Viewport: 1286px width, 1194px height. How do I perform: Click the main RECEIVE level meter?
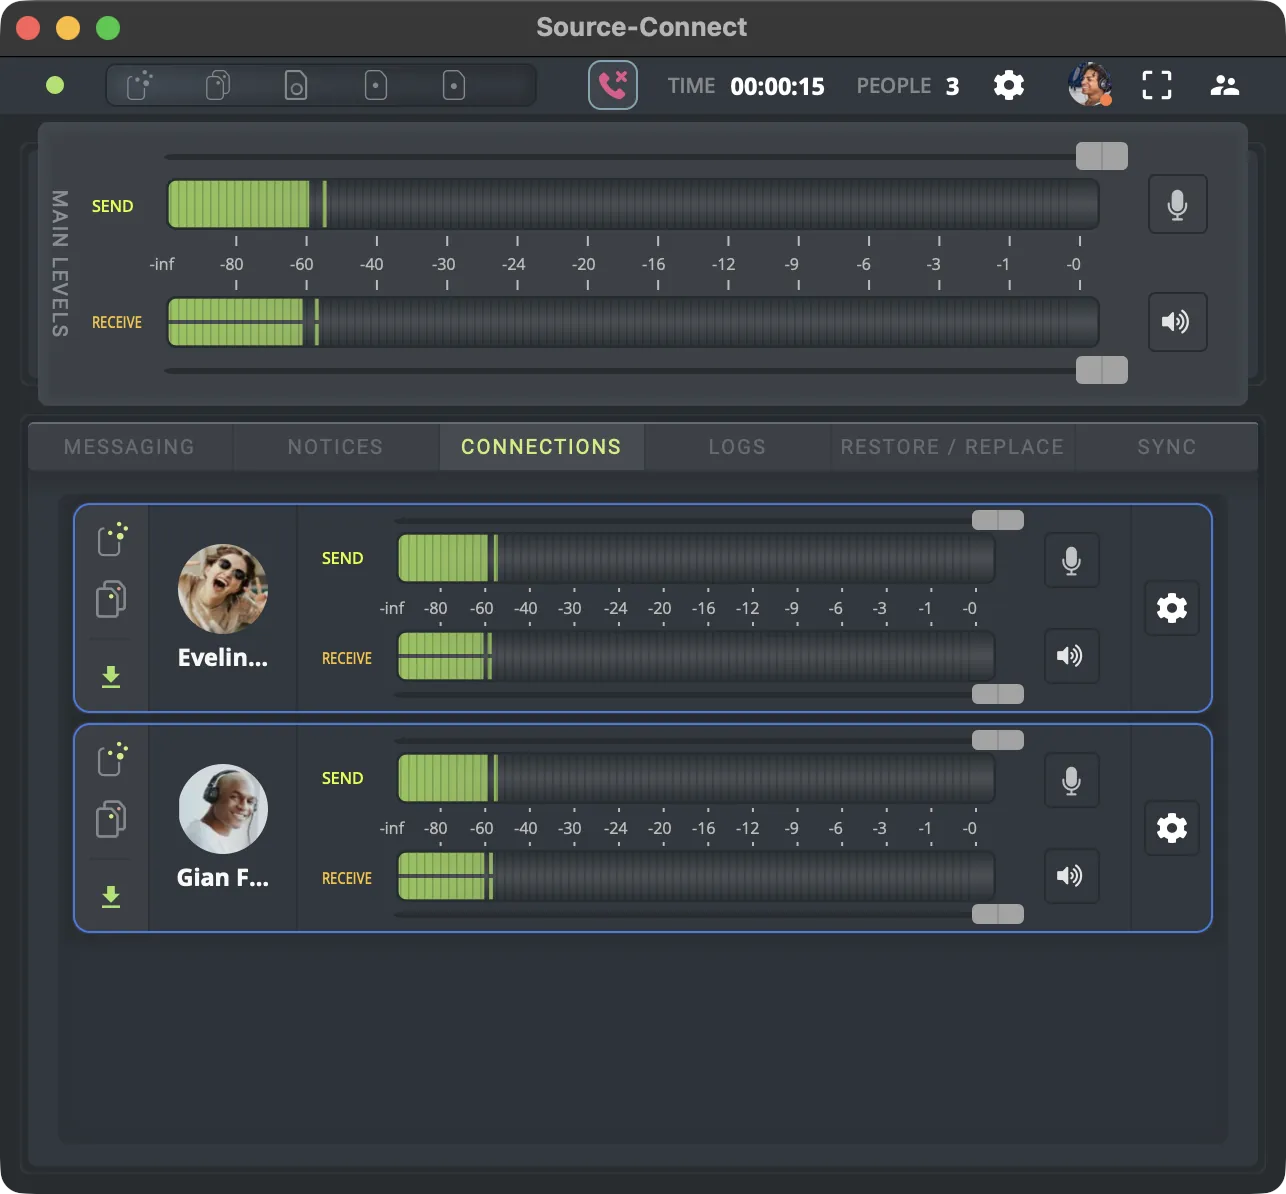click(x=633, y=322)
